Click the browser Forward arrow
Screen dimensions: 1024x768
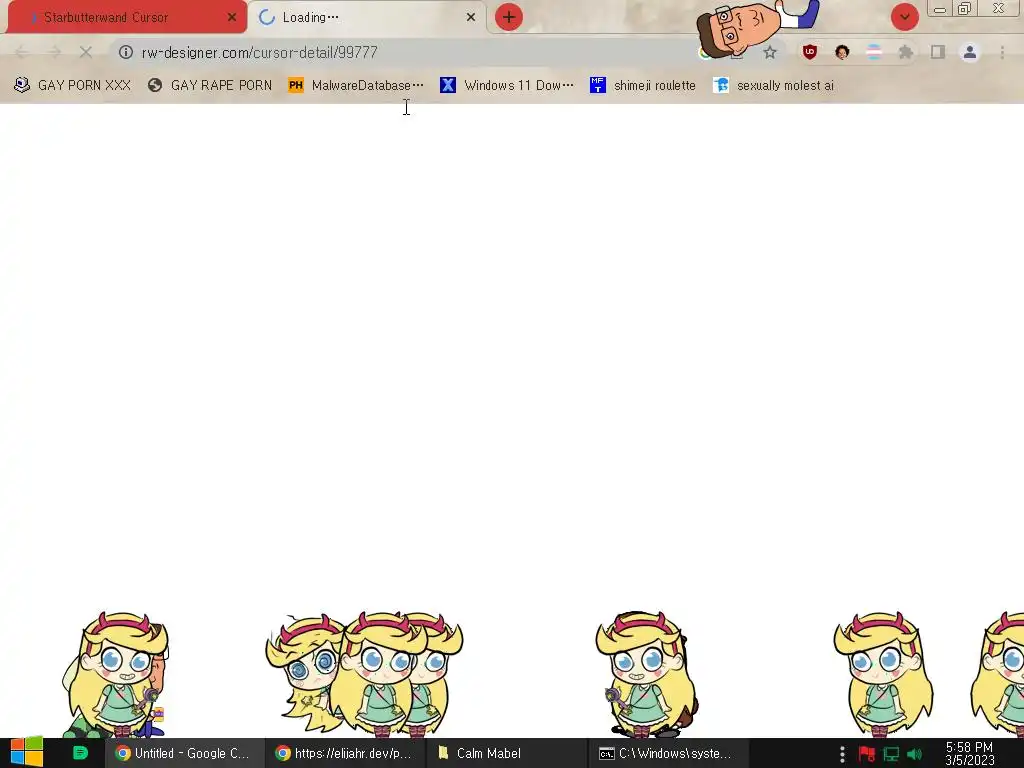pos(54,52)
